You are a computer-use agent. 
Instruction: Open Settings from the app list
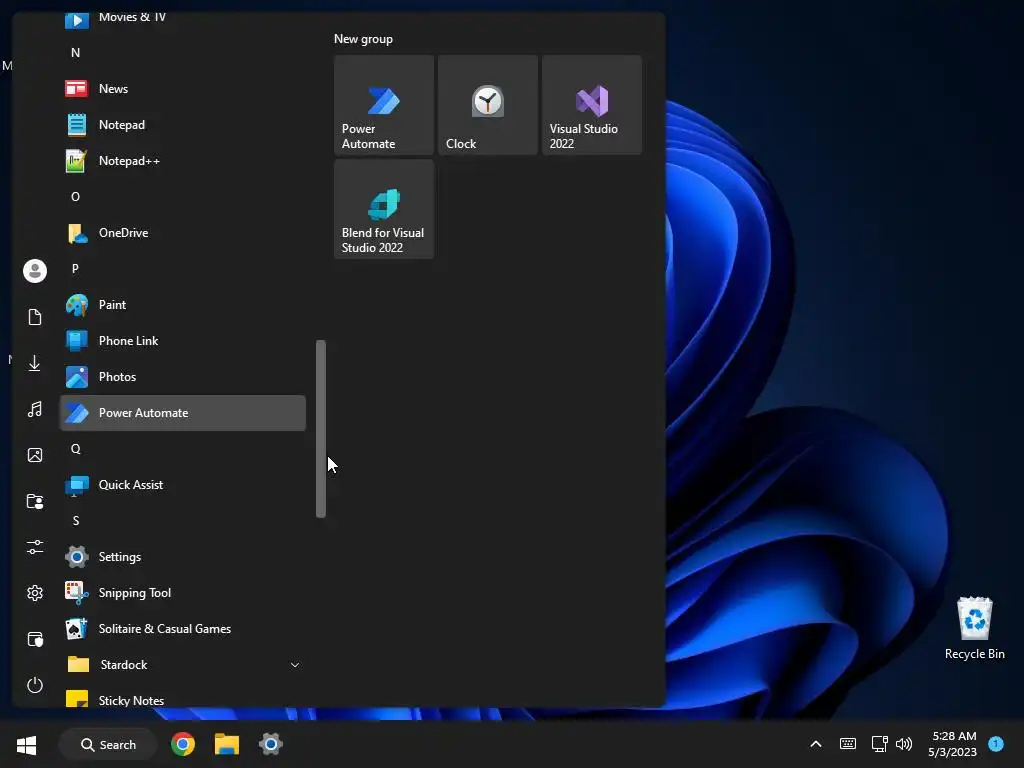click(x=183, y=556)
